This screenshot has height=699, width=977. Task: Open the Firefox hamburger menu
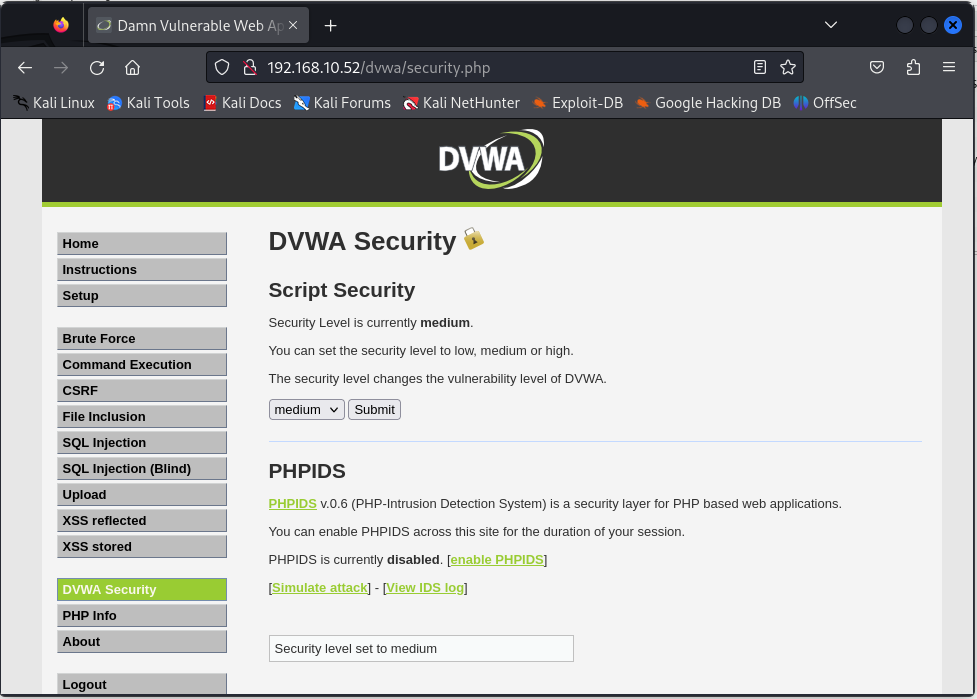click(x=949, y=67)
